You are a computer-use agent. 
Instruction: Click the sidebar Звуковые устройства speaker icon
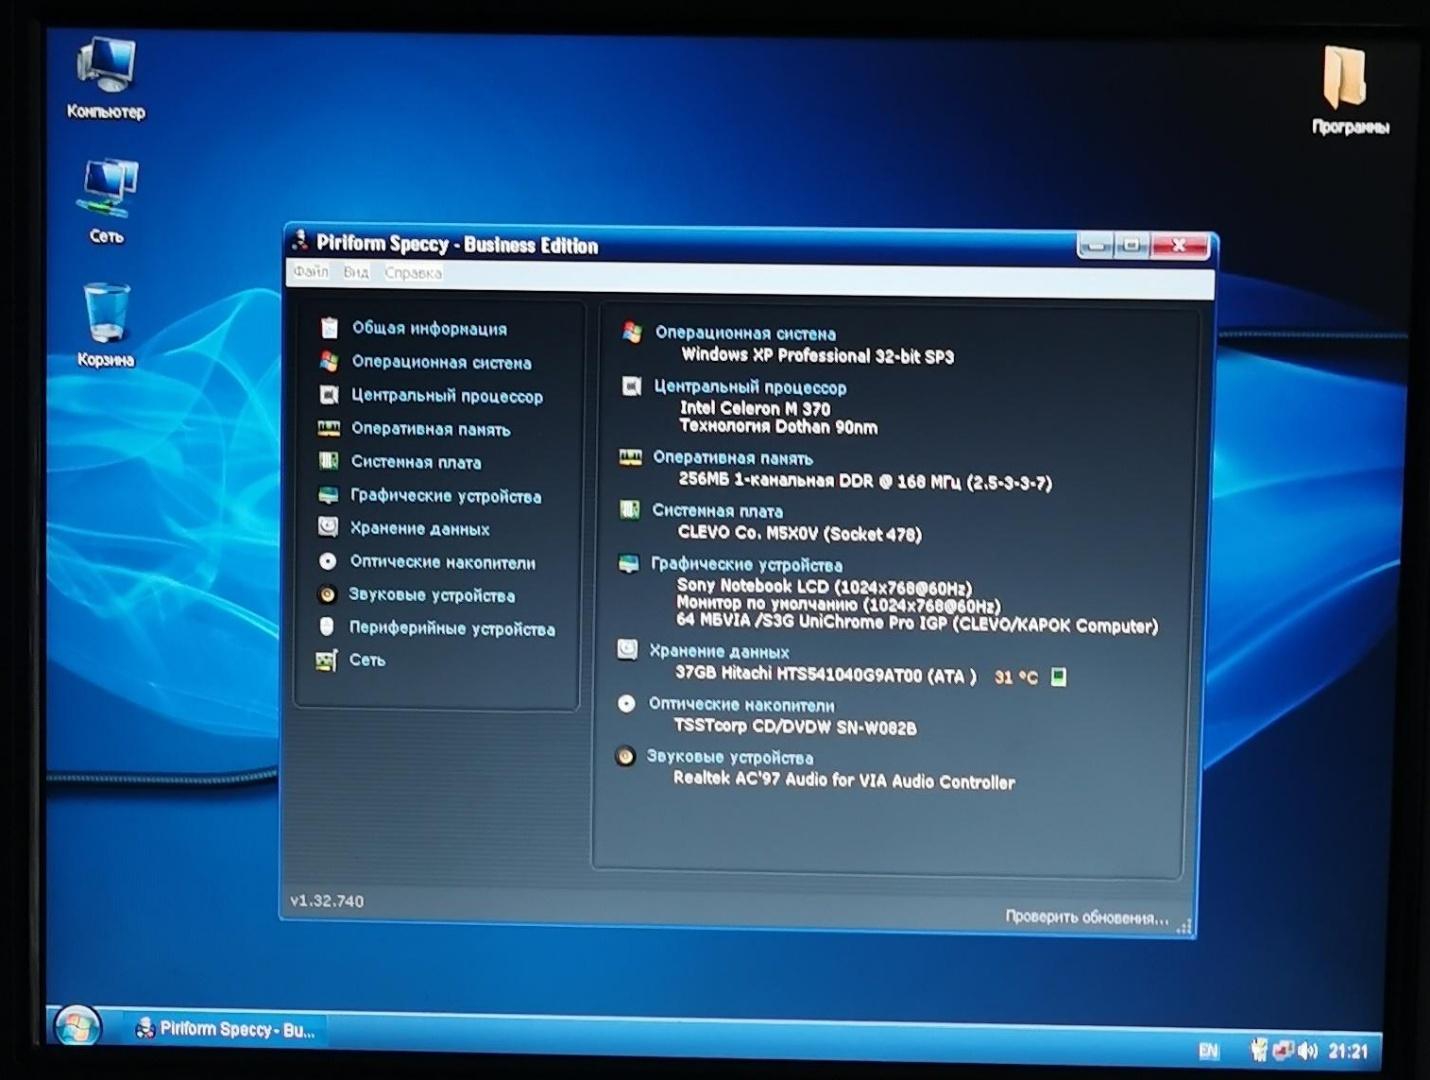[327, 594]
